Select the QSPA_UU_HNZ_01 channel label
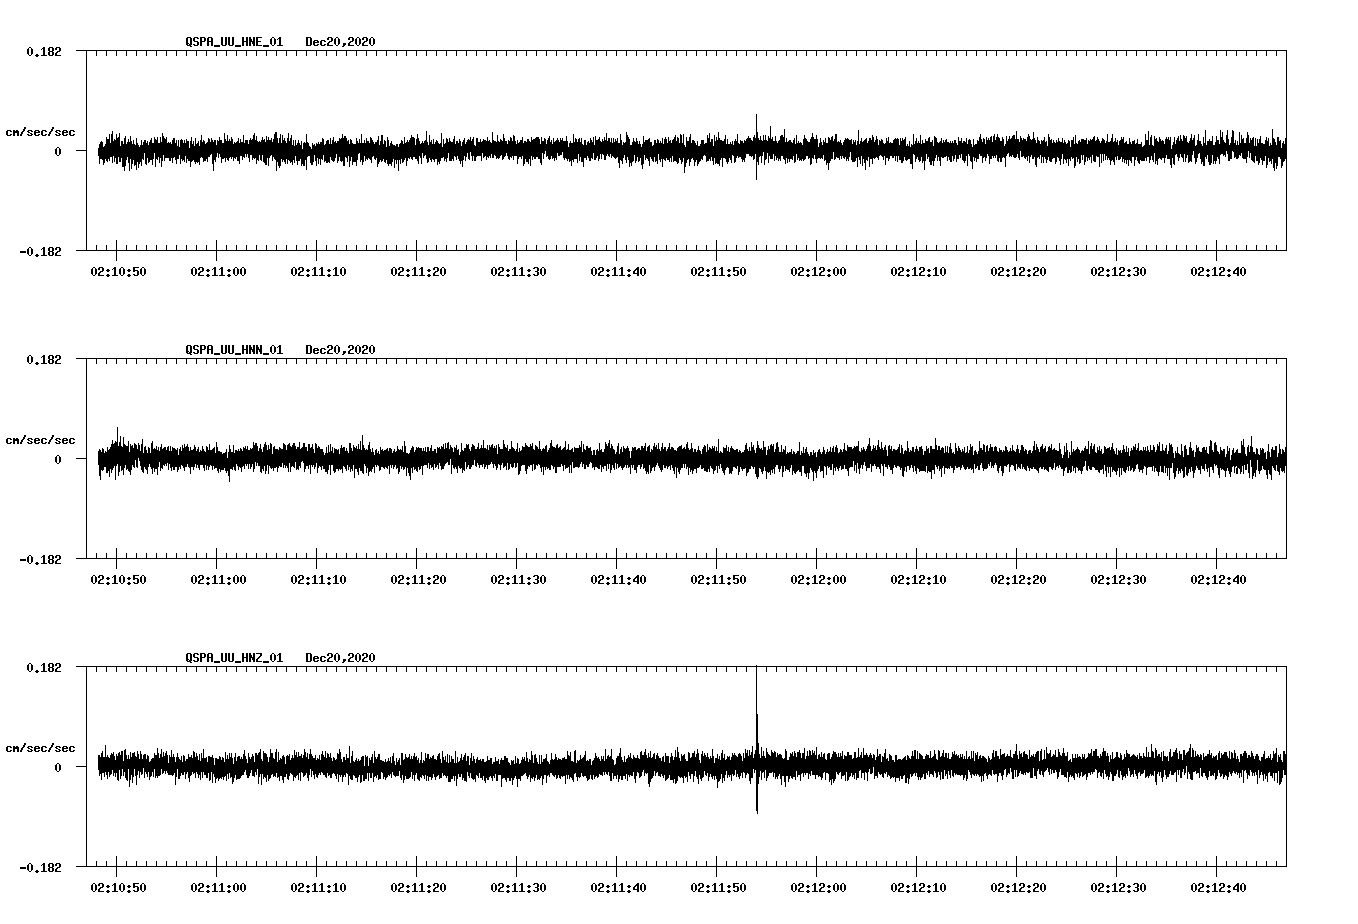Screen dimensions: 1358x924 click(x=233, y=657)
